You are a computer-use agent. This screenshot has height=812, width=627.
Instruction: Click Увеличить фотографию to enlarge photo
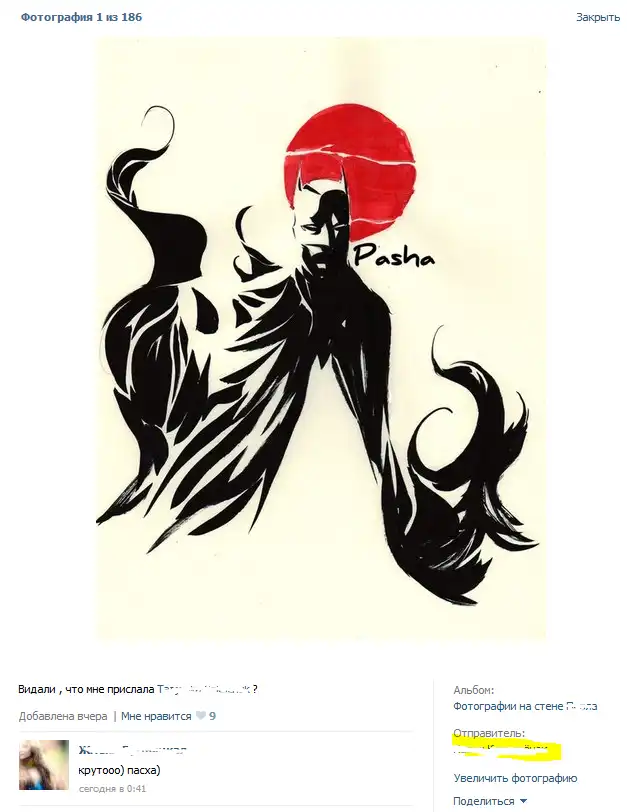click(x=515, y=778)
